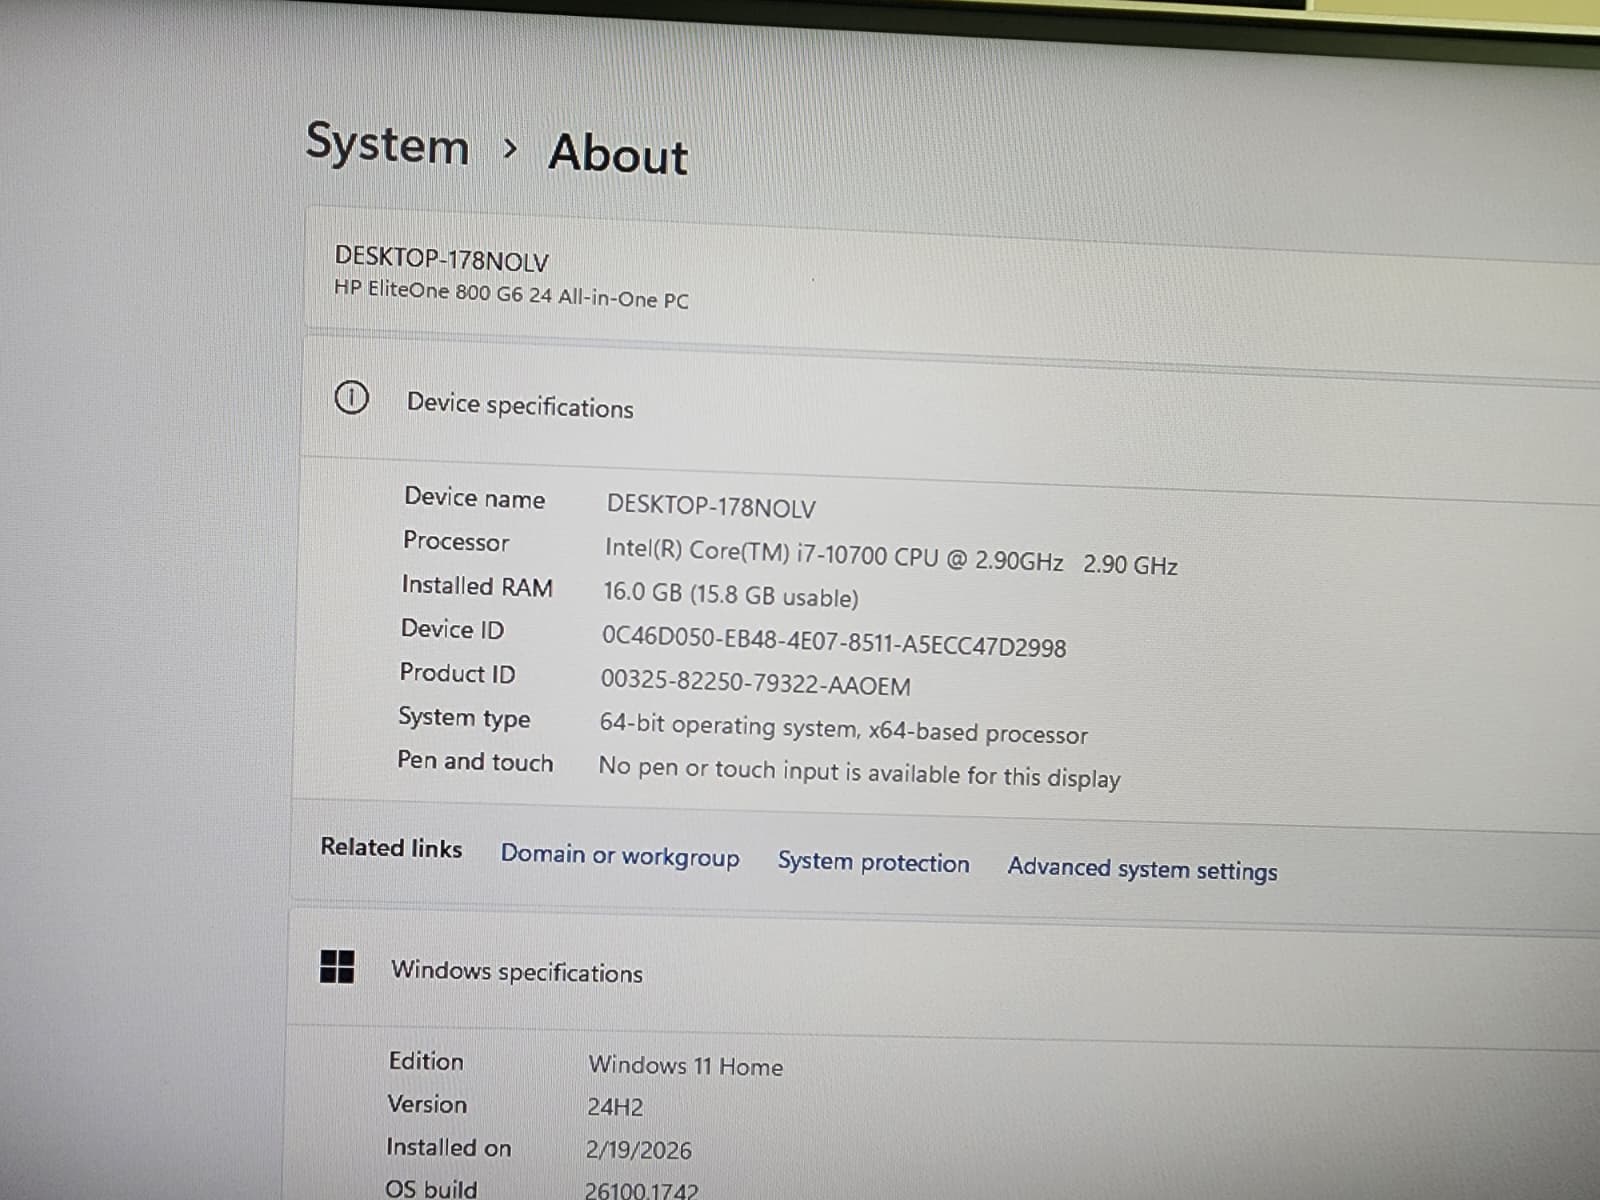The height and width of the screenshot is (1200, 1600).
Task: Click the Product ID label
Action: point(457,673)
